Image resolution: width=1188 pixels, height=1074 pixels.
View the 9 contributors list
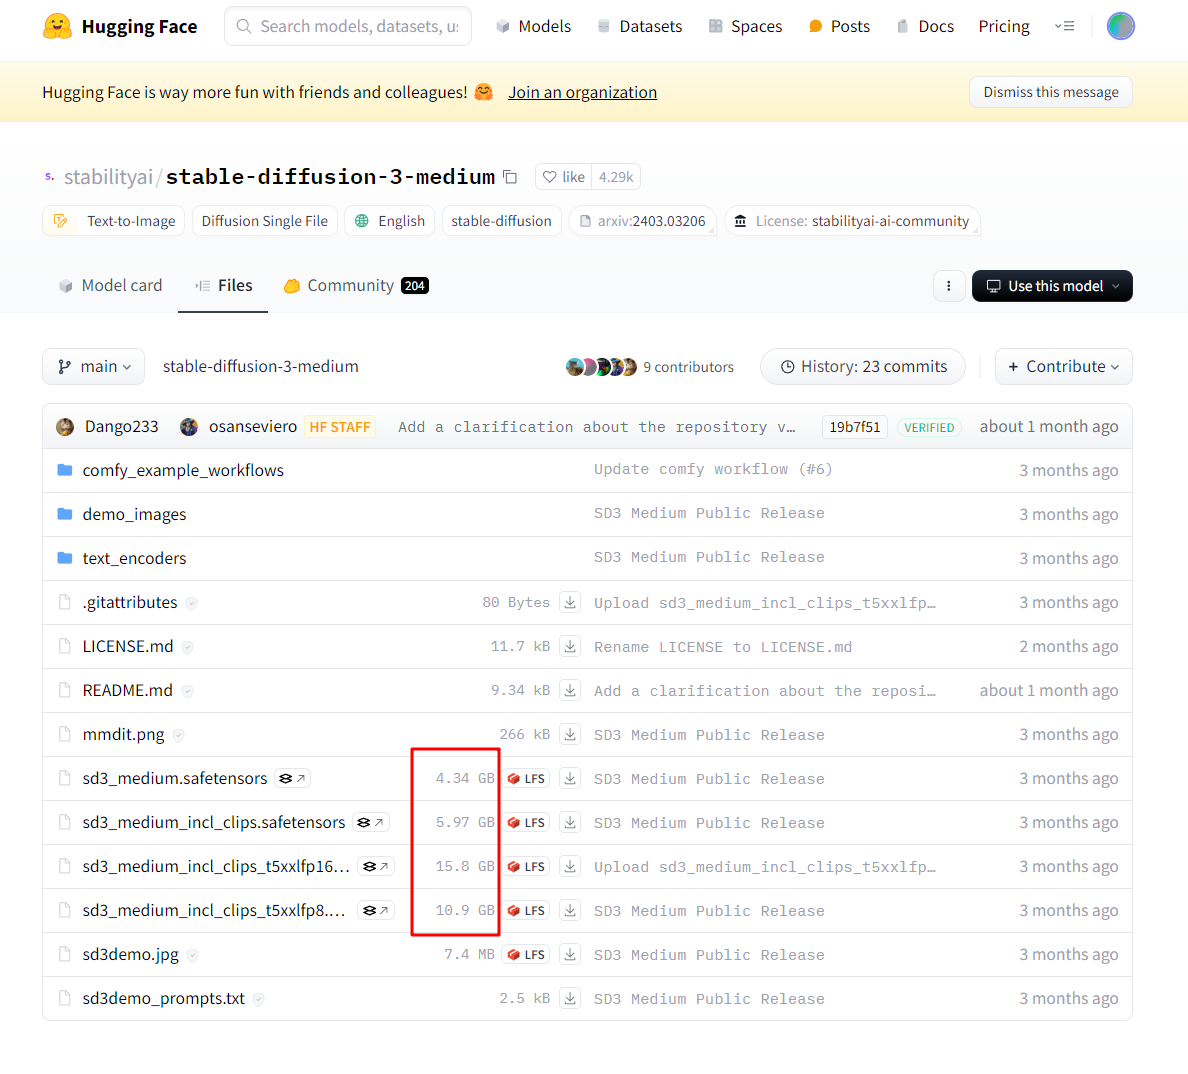pos(650,367)
